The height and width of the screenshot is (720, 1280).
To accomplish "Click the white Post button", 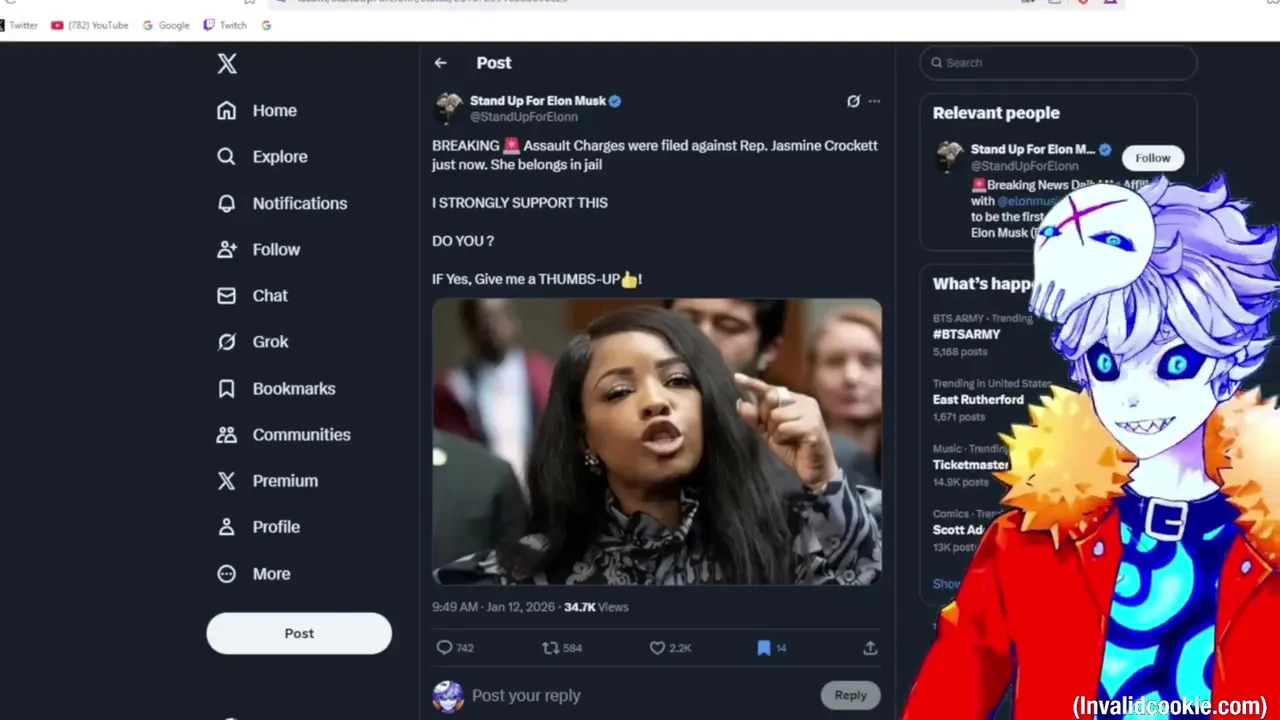I will pyautogui.click(x=299, y=634).
